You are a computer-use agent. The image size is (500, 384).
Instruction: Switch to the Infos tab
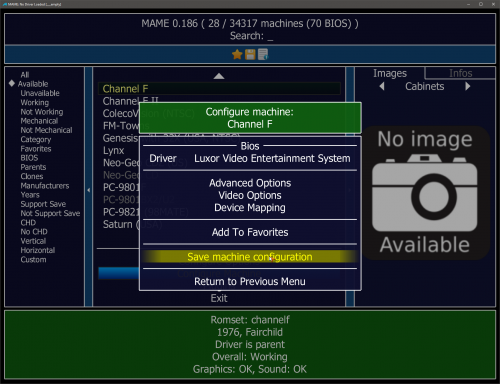[x=460, y=73]
